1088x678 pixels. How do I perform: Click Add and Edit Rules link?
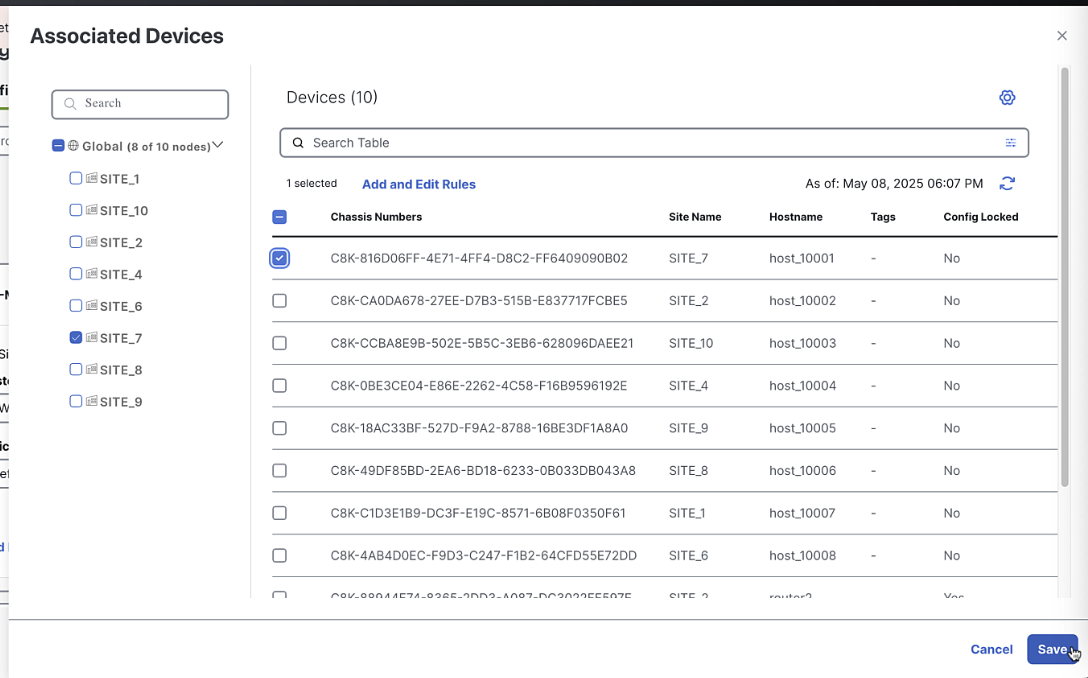tap(419, 185)
